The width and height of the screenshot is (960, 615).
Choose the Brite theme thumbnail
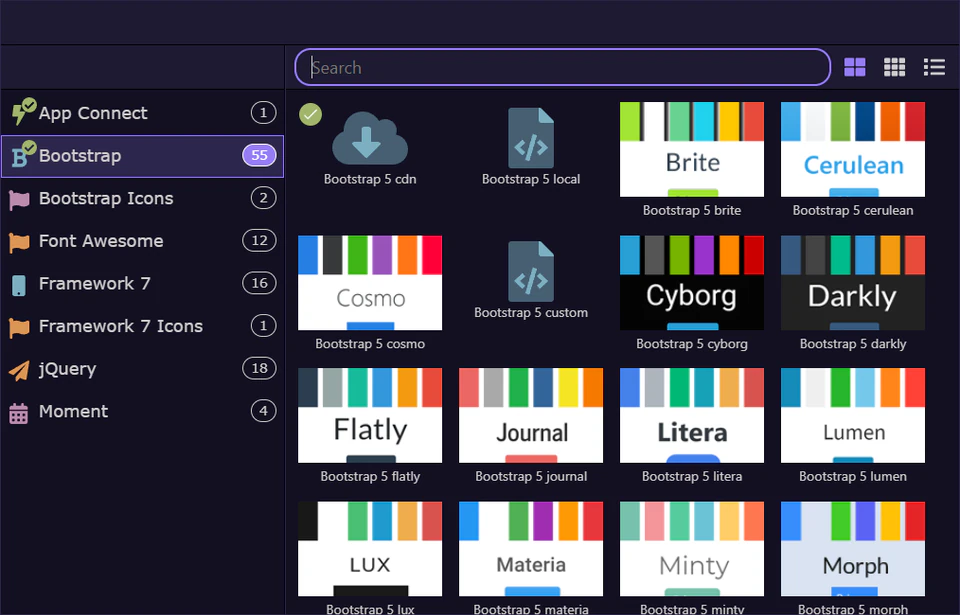click(692, 149)
